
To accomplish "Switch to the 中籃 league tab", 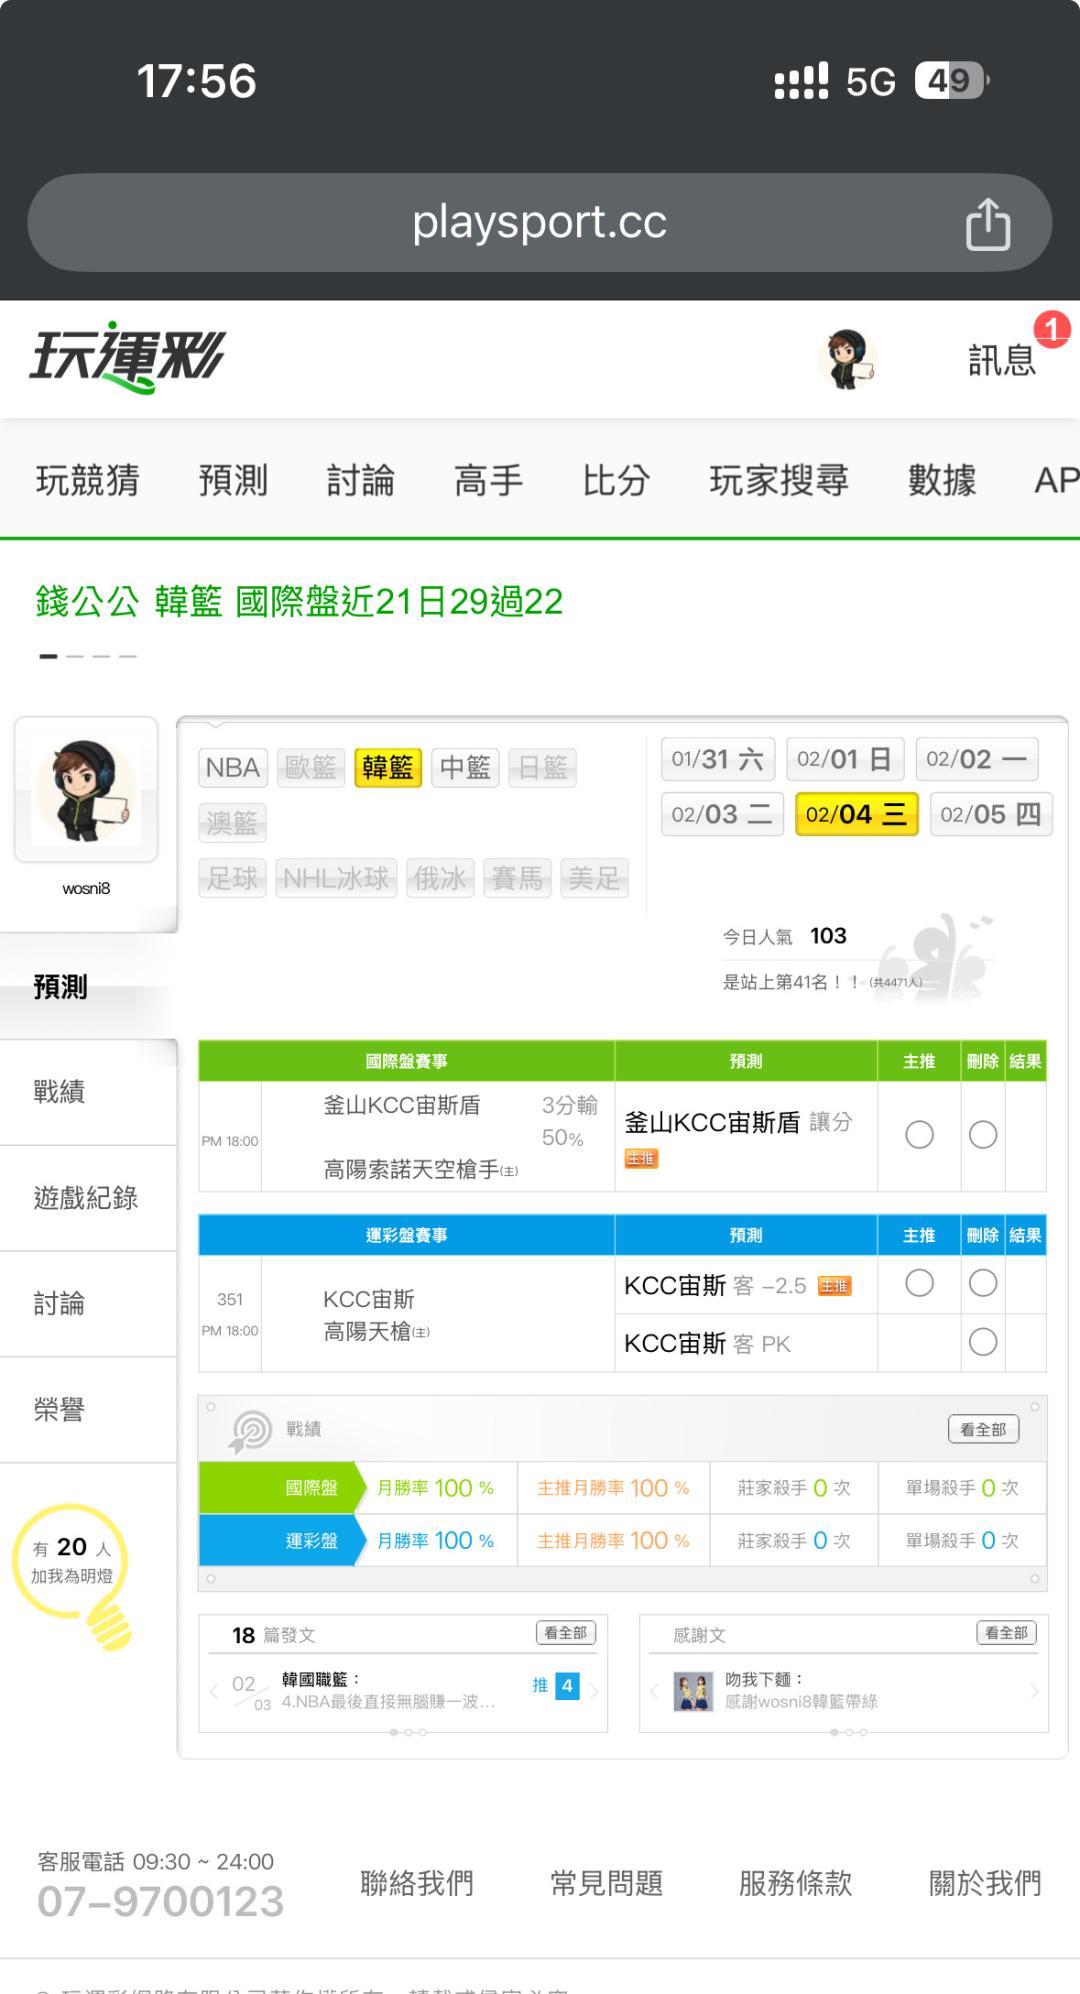I will point(465,768).
